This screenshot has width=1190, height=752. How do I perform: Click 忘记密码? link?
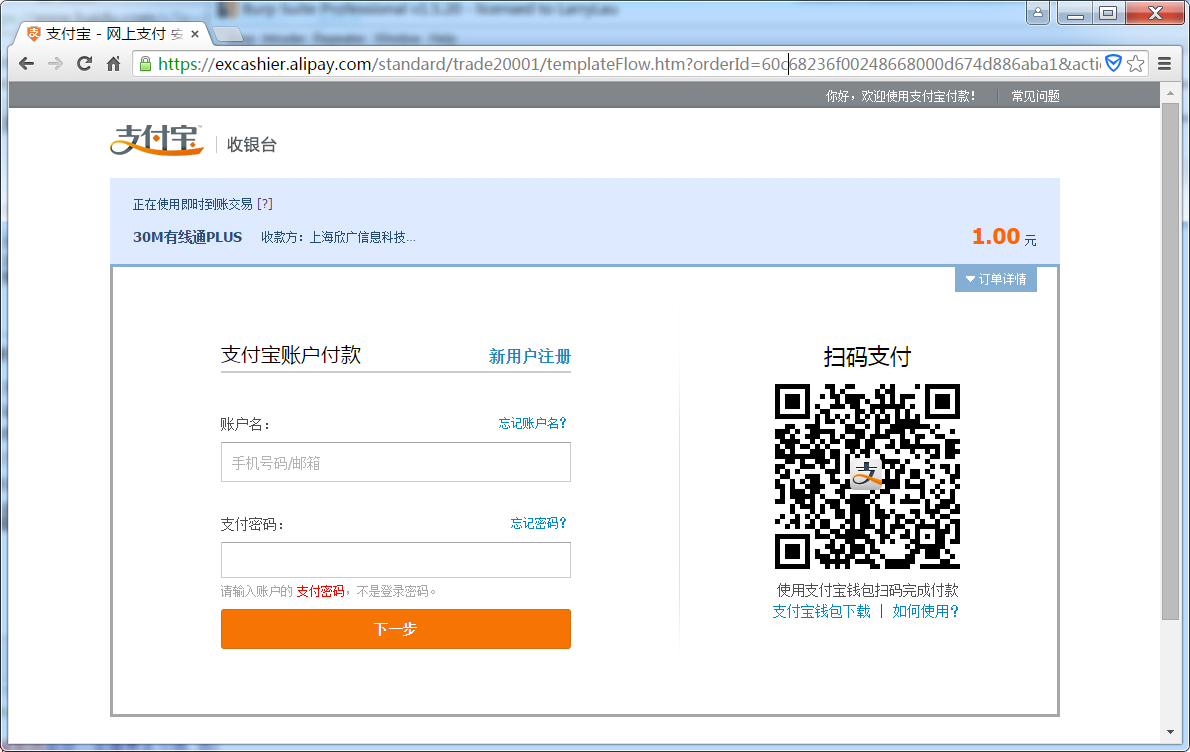pos(538,523)
